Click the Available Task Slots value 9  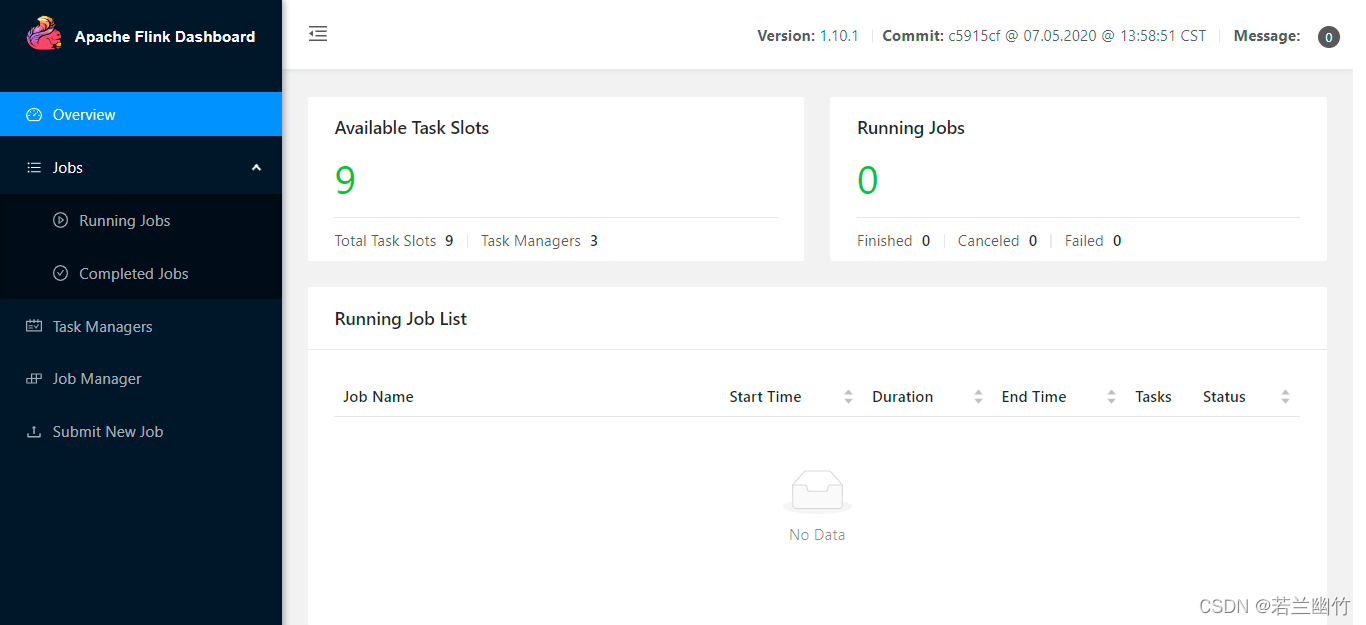tap(345, 180)
